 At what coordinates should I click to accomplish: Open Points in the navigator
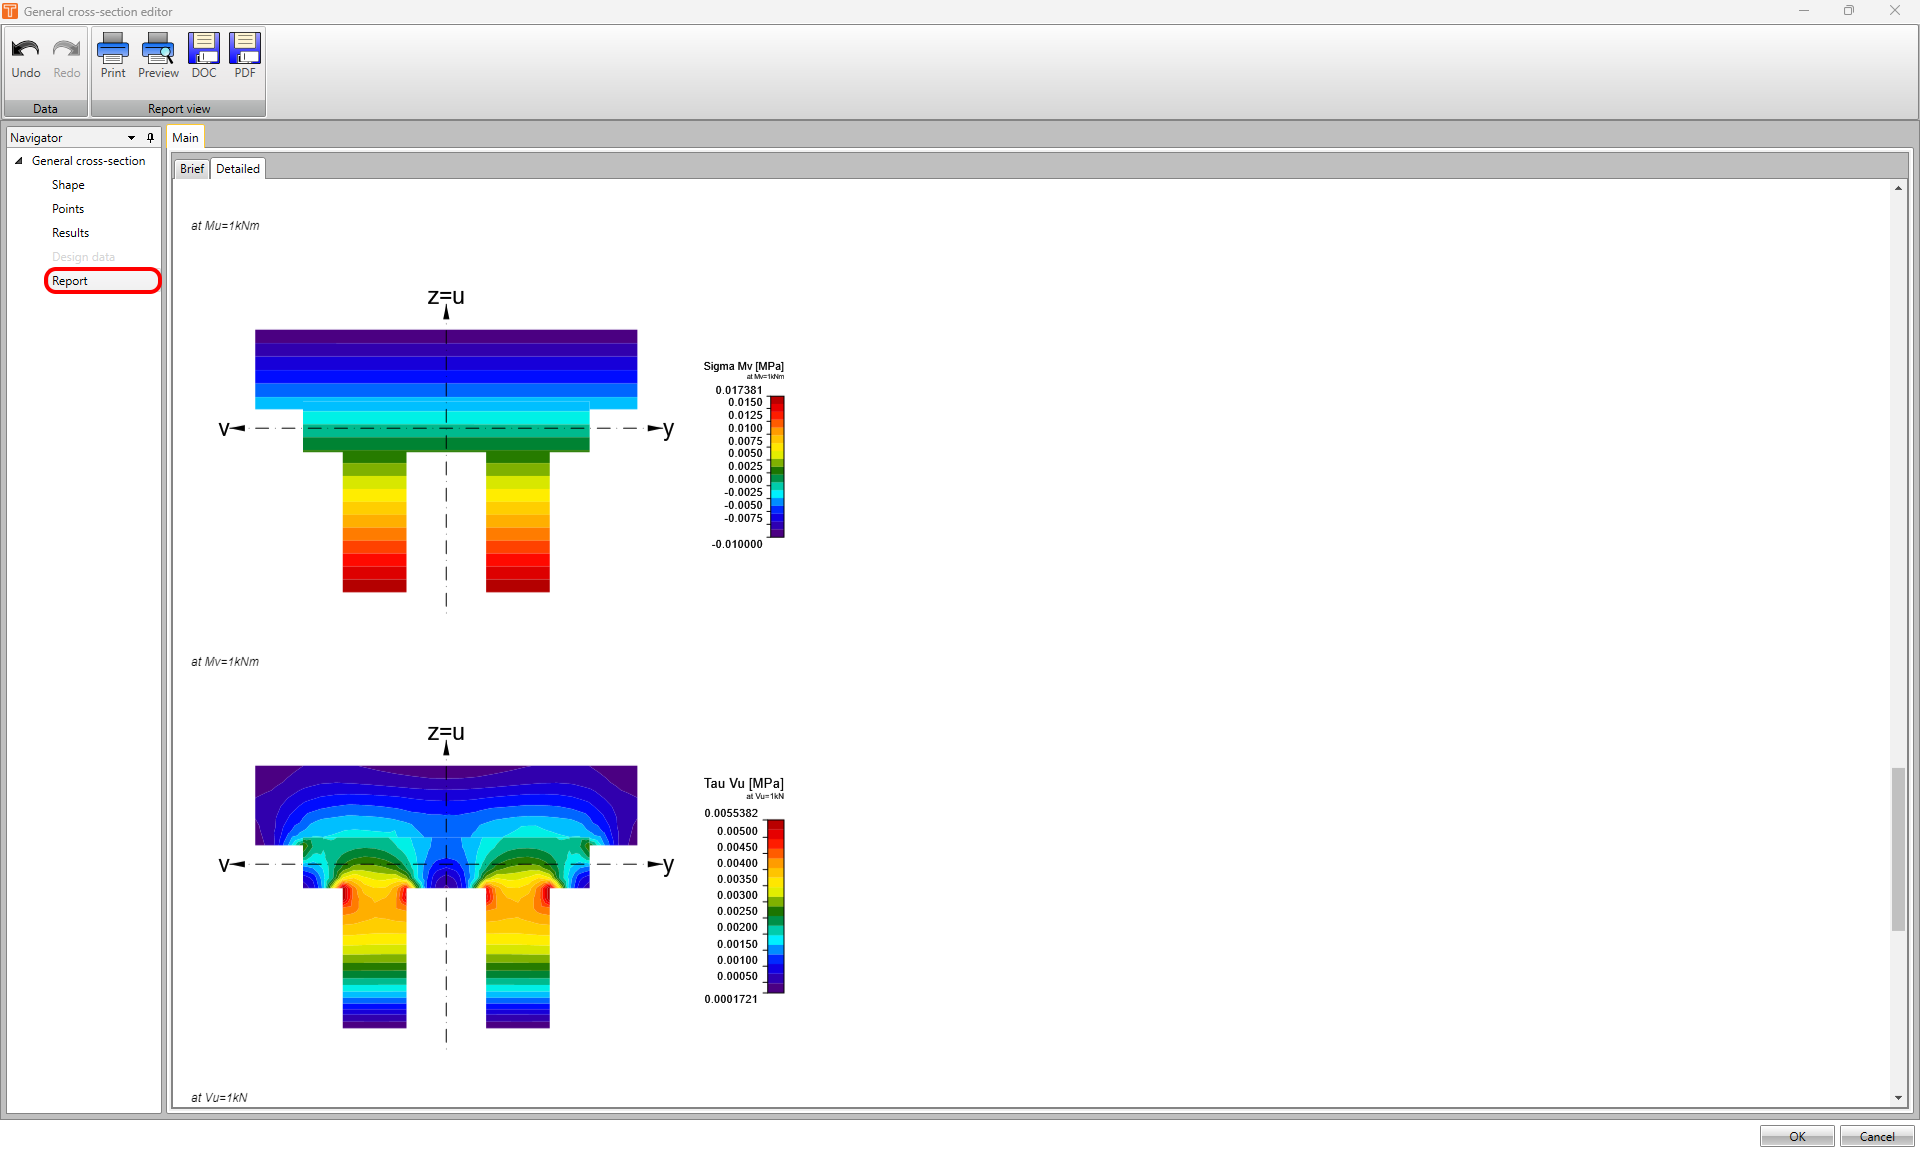click(x=68, y=209)
